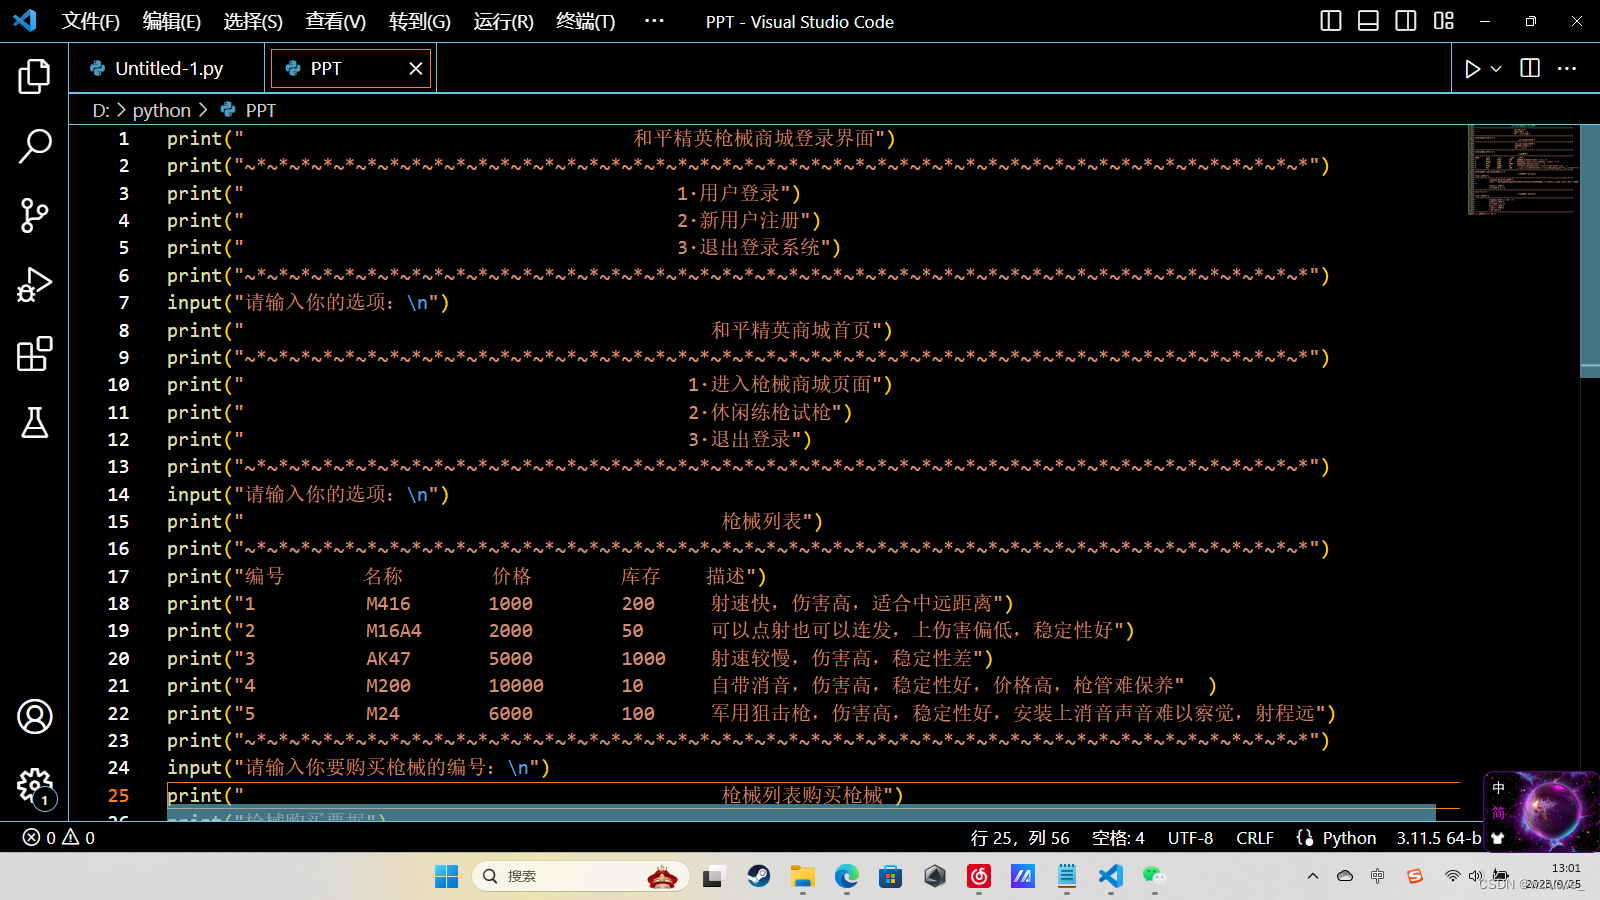Screen dimensions: 1600x900
Task: Change indentation via 空格: 4
Action: [x=1118, y=838]
